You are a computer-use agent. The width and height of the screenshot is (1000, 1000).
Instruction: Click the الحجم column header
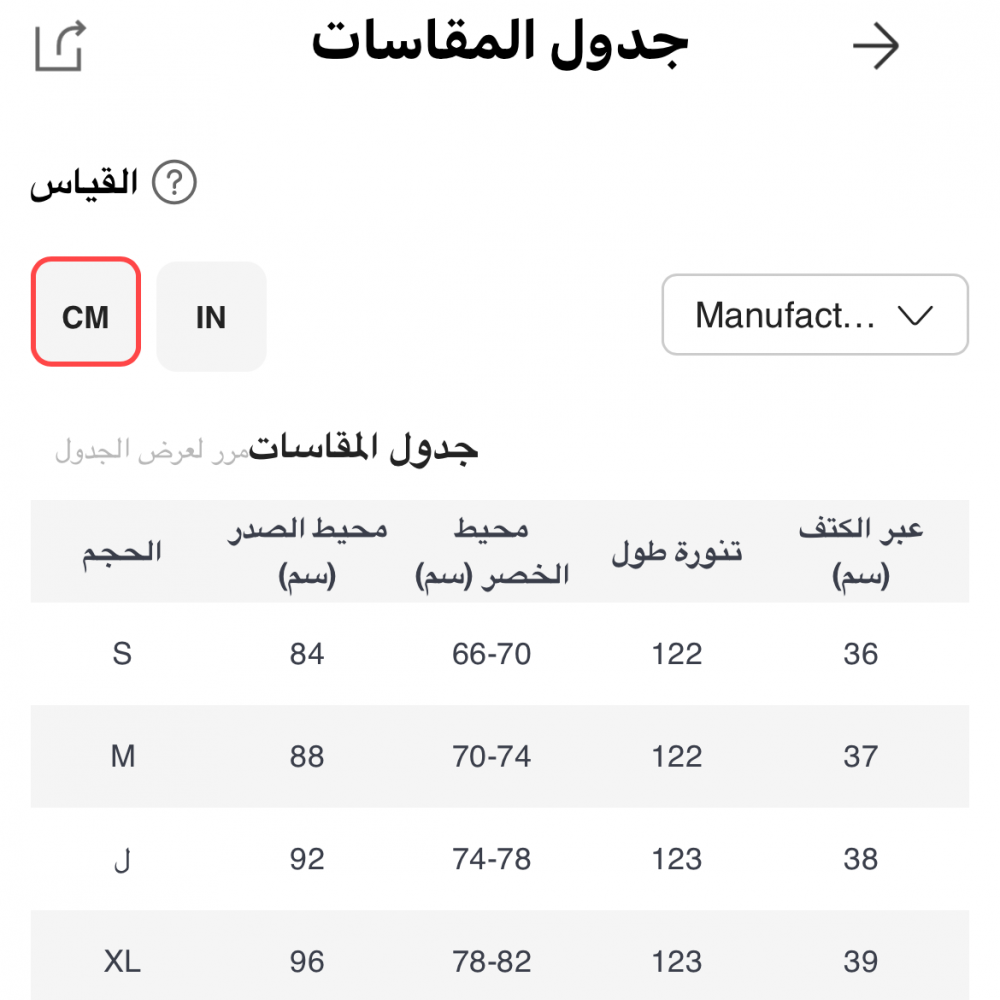click(x=122, y=552)
